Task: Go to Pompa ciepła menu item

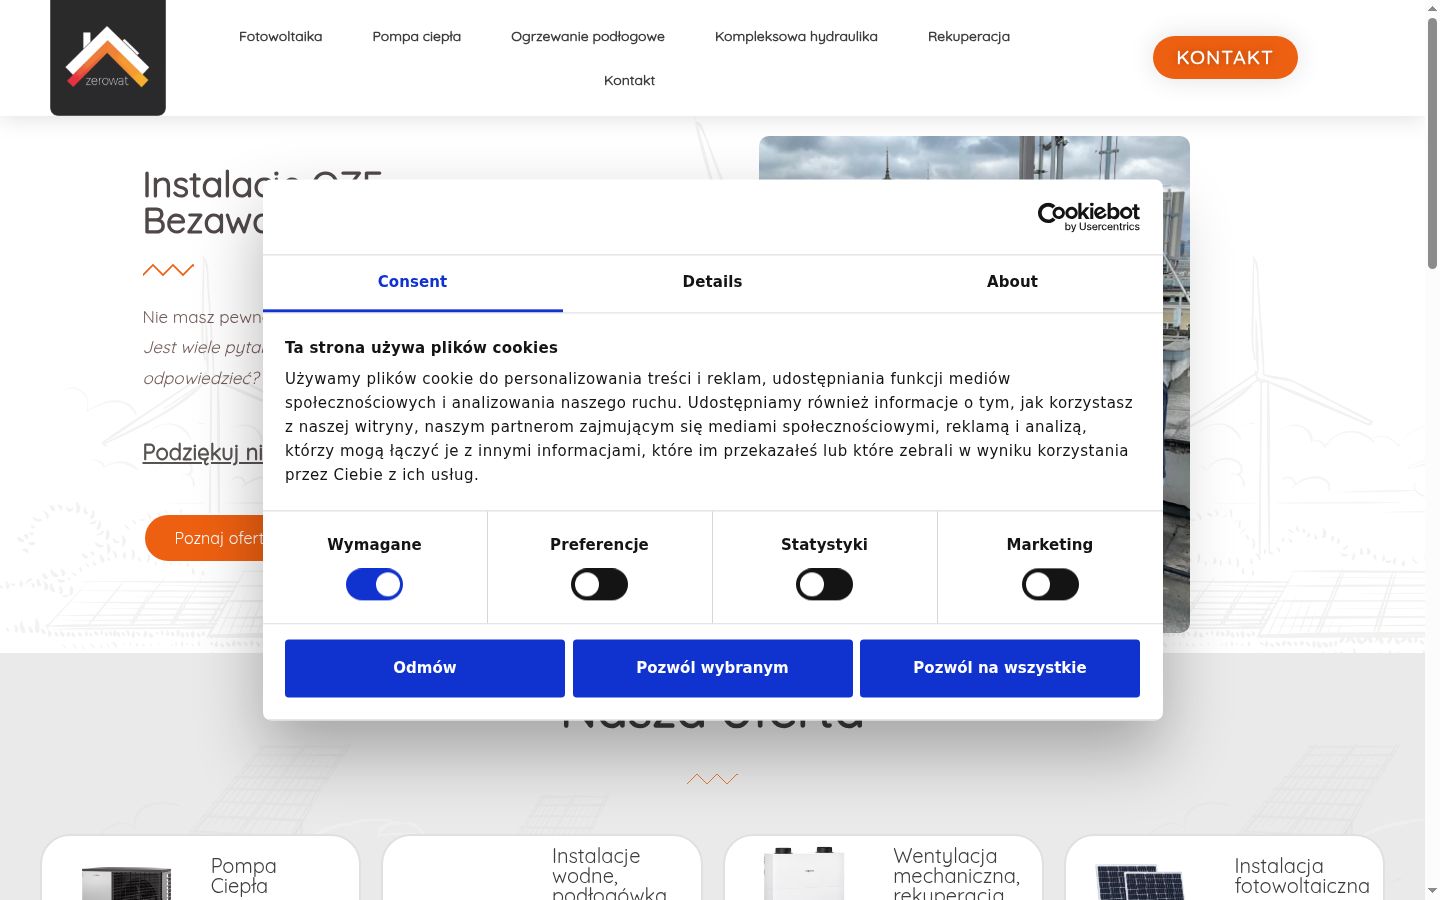Action: [x=417, y=36]
